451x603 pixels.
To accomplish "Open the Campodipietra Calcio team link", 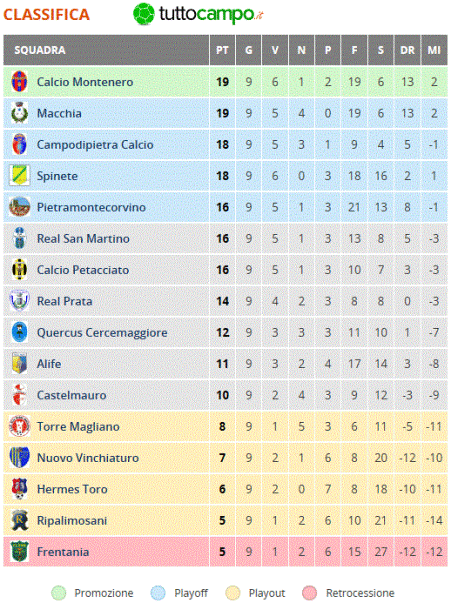I will click(x=95, y=145).
